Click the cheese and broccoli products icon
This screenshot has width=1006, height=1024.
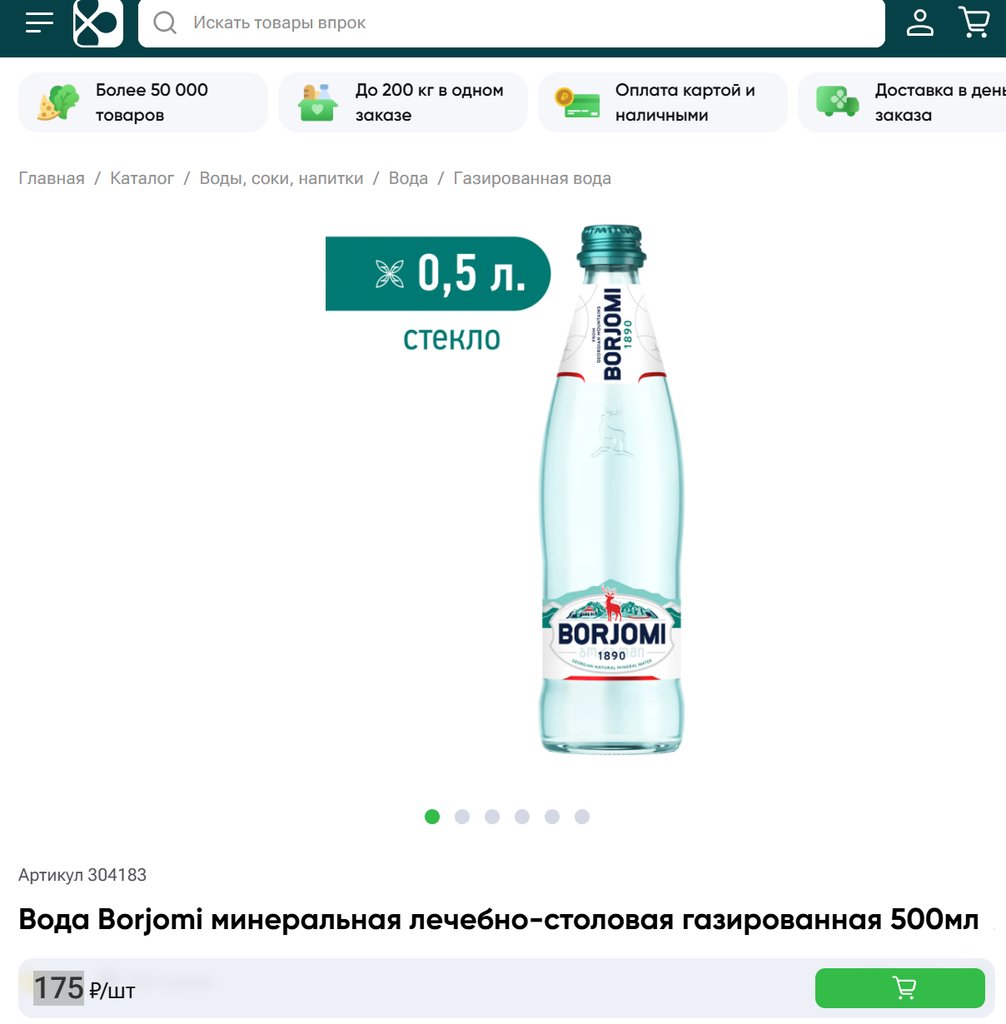58,103
